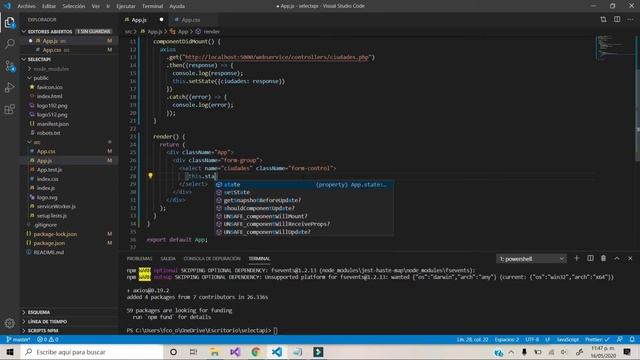Open Visual Studio Code on the taskbar

tap(277, 352)
